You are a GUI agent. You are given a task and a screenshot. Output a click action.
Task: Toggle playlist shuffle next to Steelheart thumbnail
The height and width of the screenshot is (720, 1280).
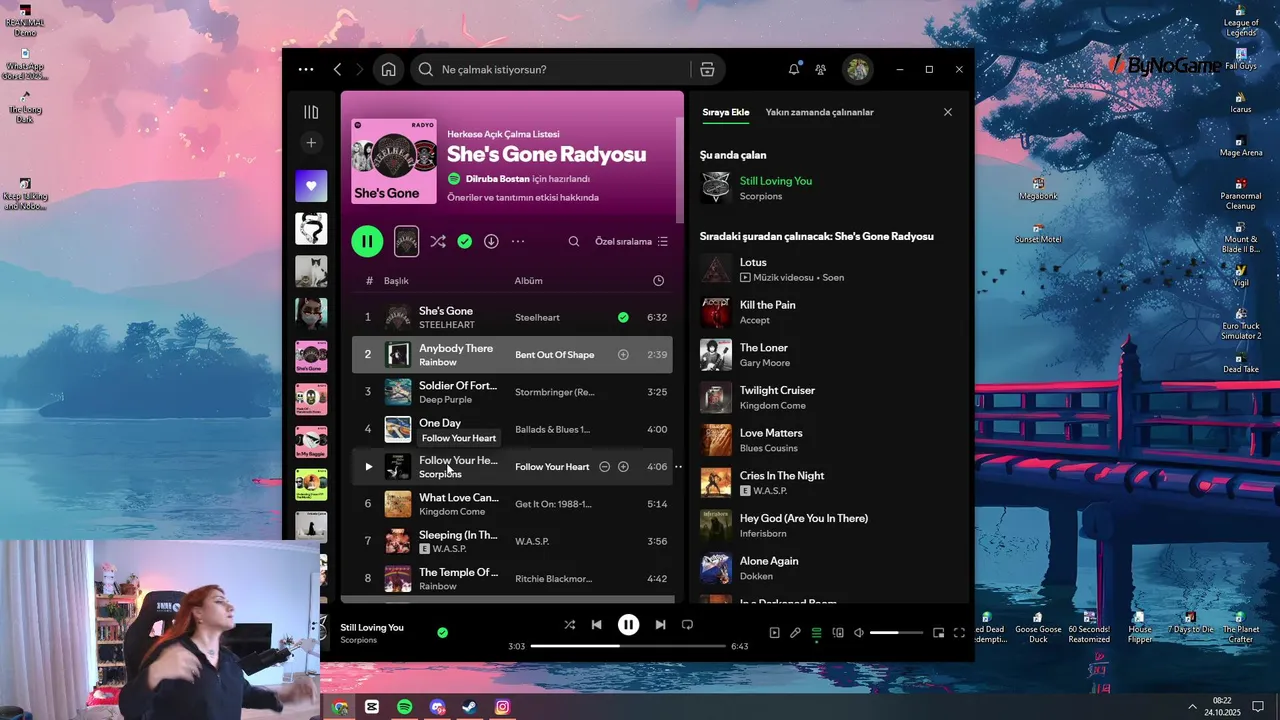438,241
